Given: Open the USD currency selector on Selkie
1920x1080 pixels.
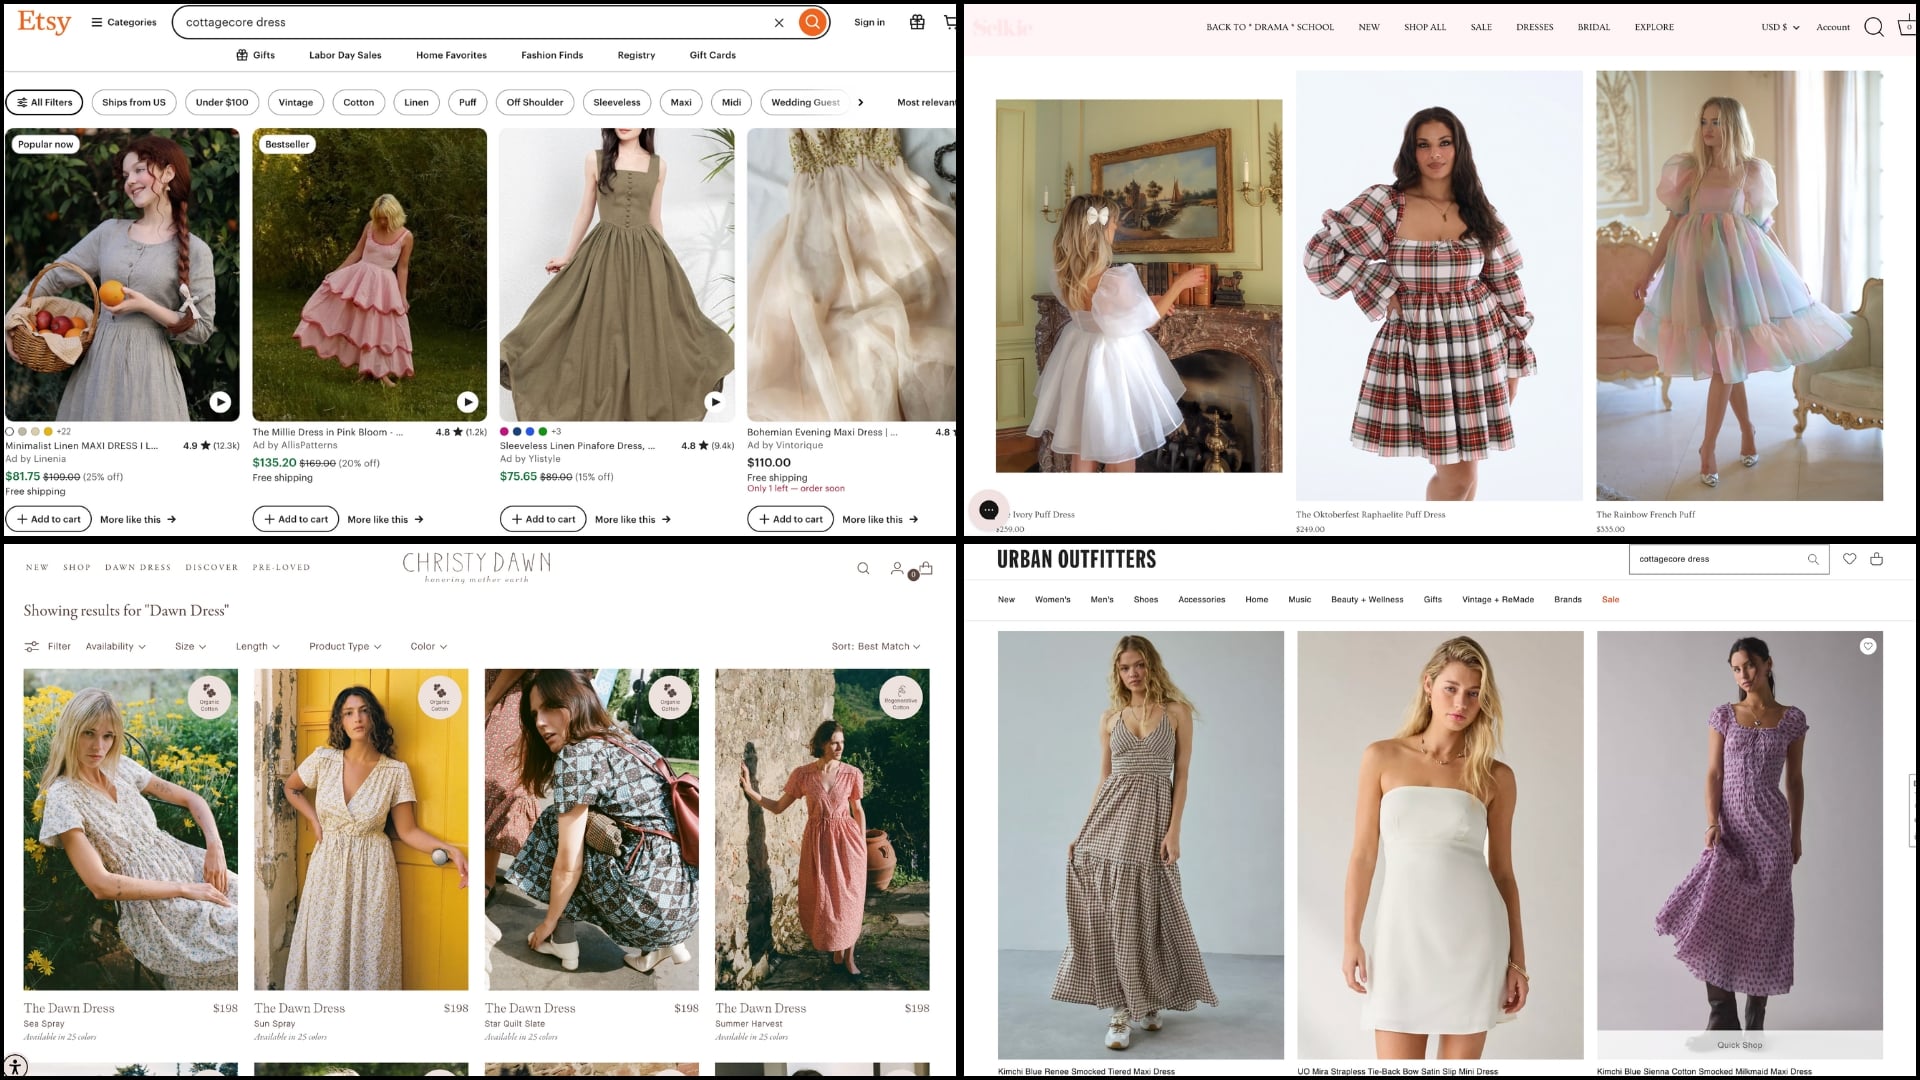Looking at the screenshot, I should pyautogui.click(x=1780, y=27).
